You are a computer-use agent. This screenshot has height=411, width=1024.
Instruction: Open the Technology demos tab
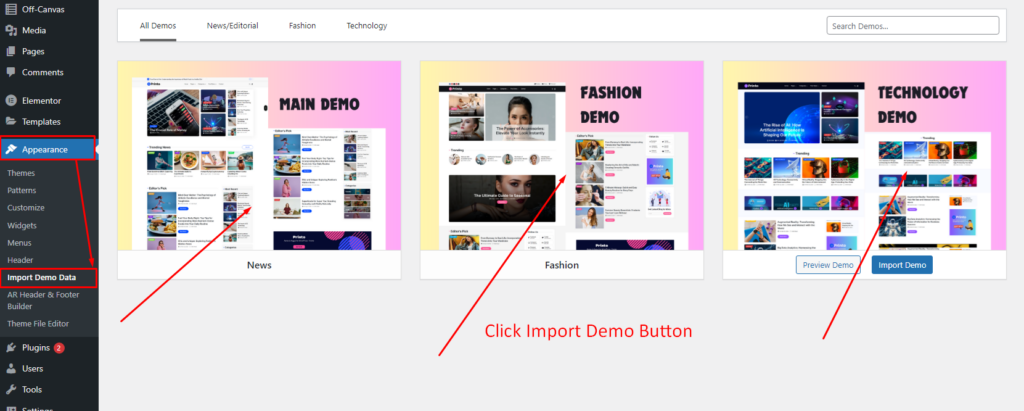click(x=366, y=25)
